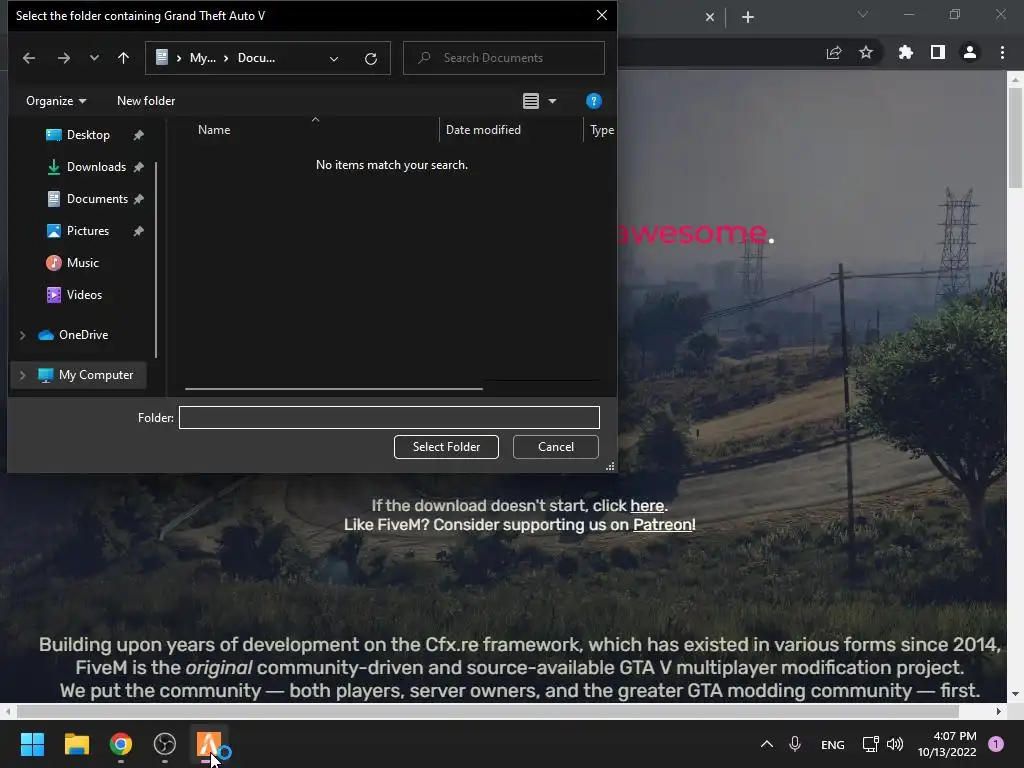Screen dimensions: 1024x768
Task: Click the horizontal scrollbar in file list
Action: point(334,389)
